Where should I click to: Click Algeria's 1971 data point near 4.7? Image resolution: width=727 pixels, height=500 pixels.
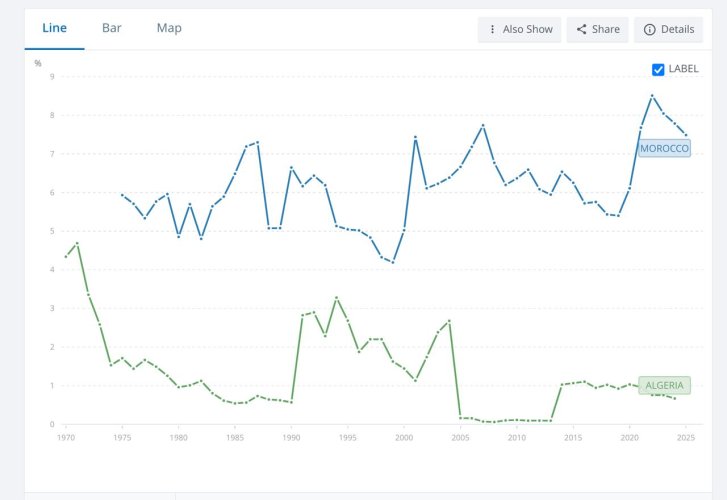[77, 243]
